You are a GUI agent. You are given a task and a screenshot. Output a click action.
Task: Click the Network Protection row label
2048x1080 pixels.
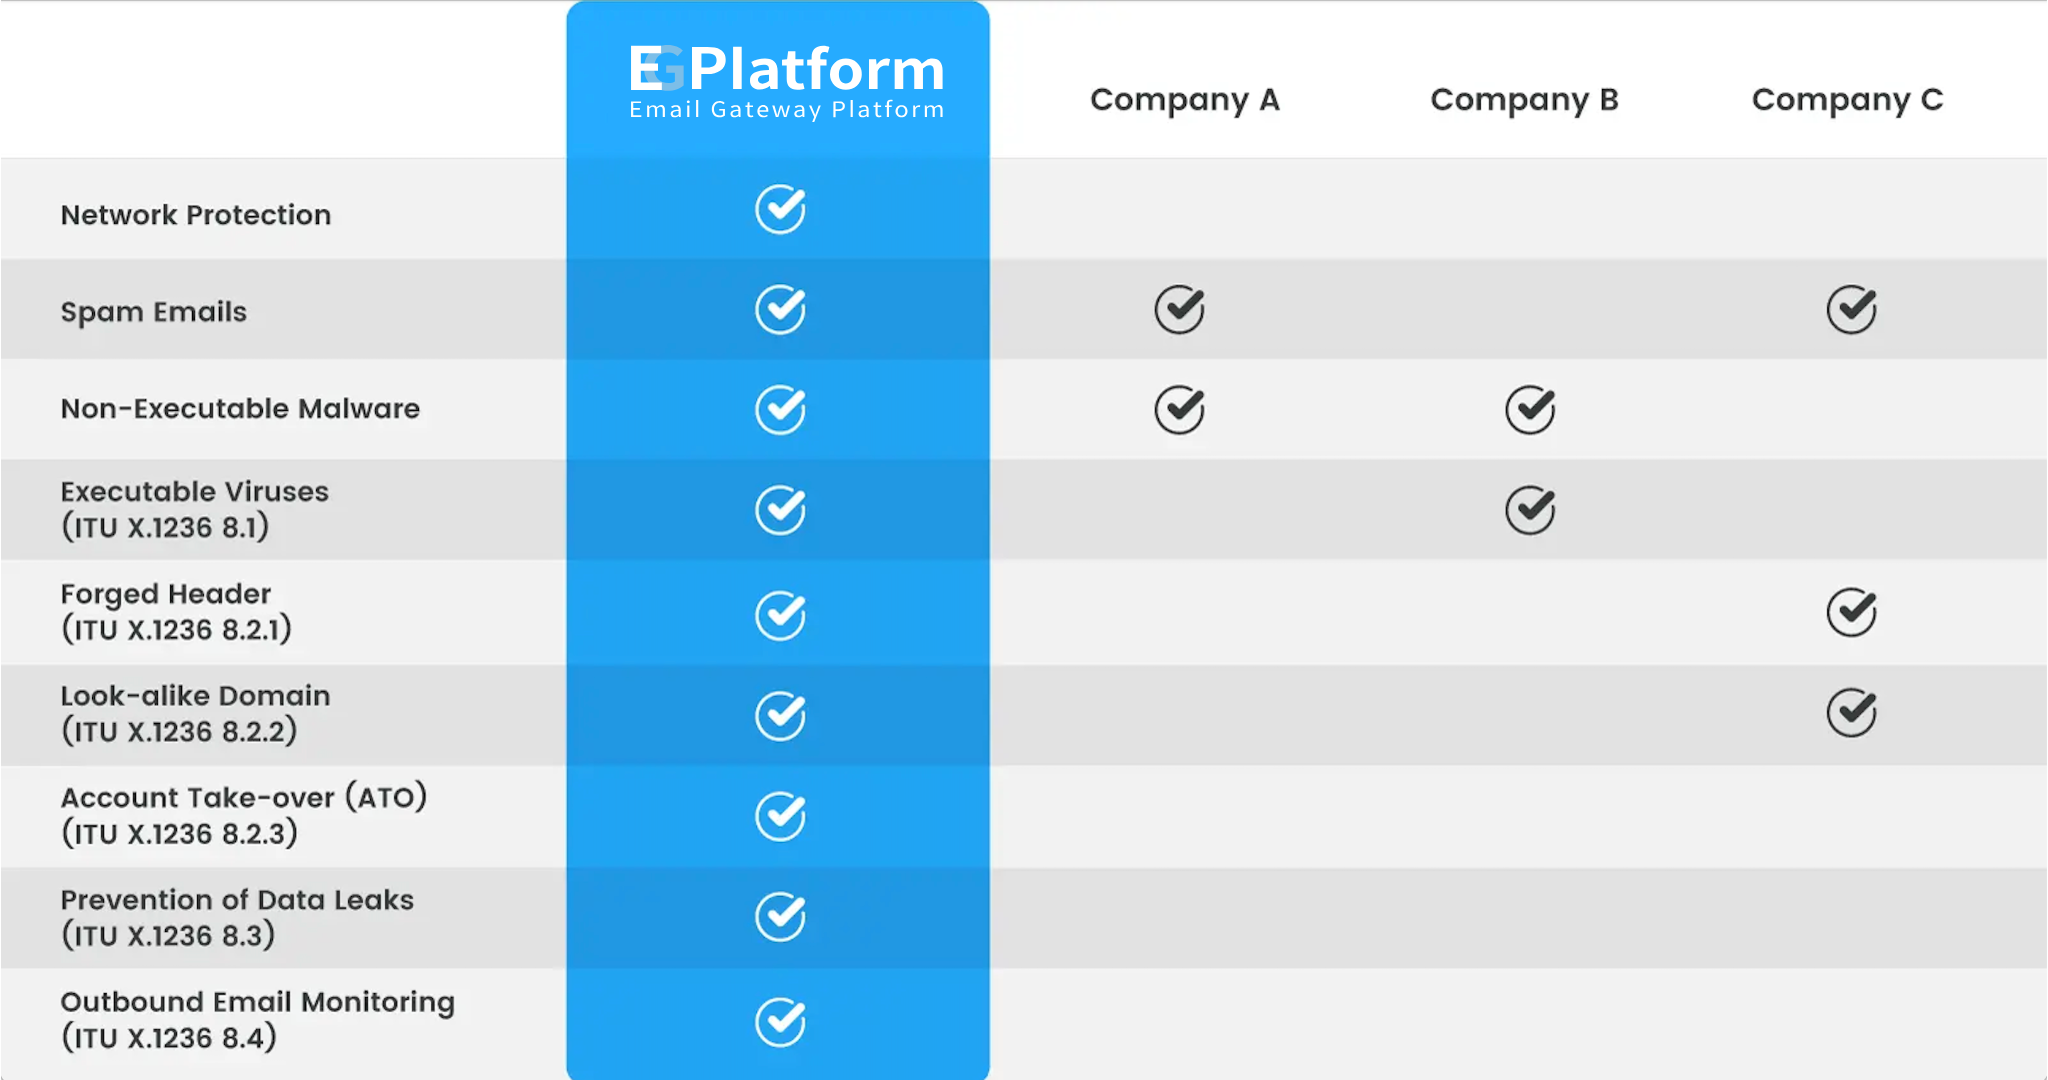(196, 215)
